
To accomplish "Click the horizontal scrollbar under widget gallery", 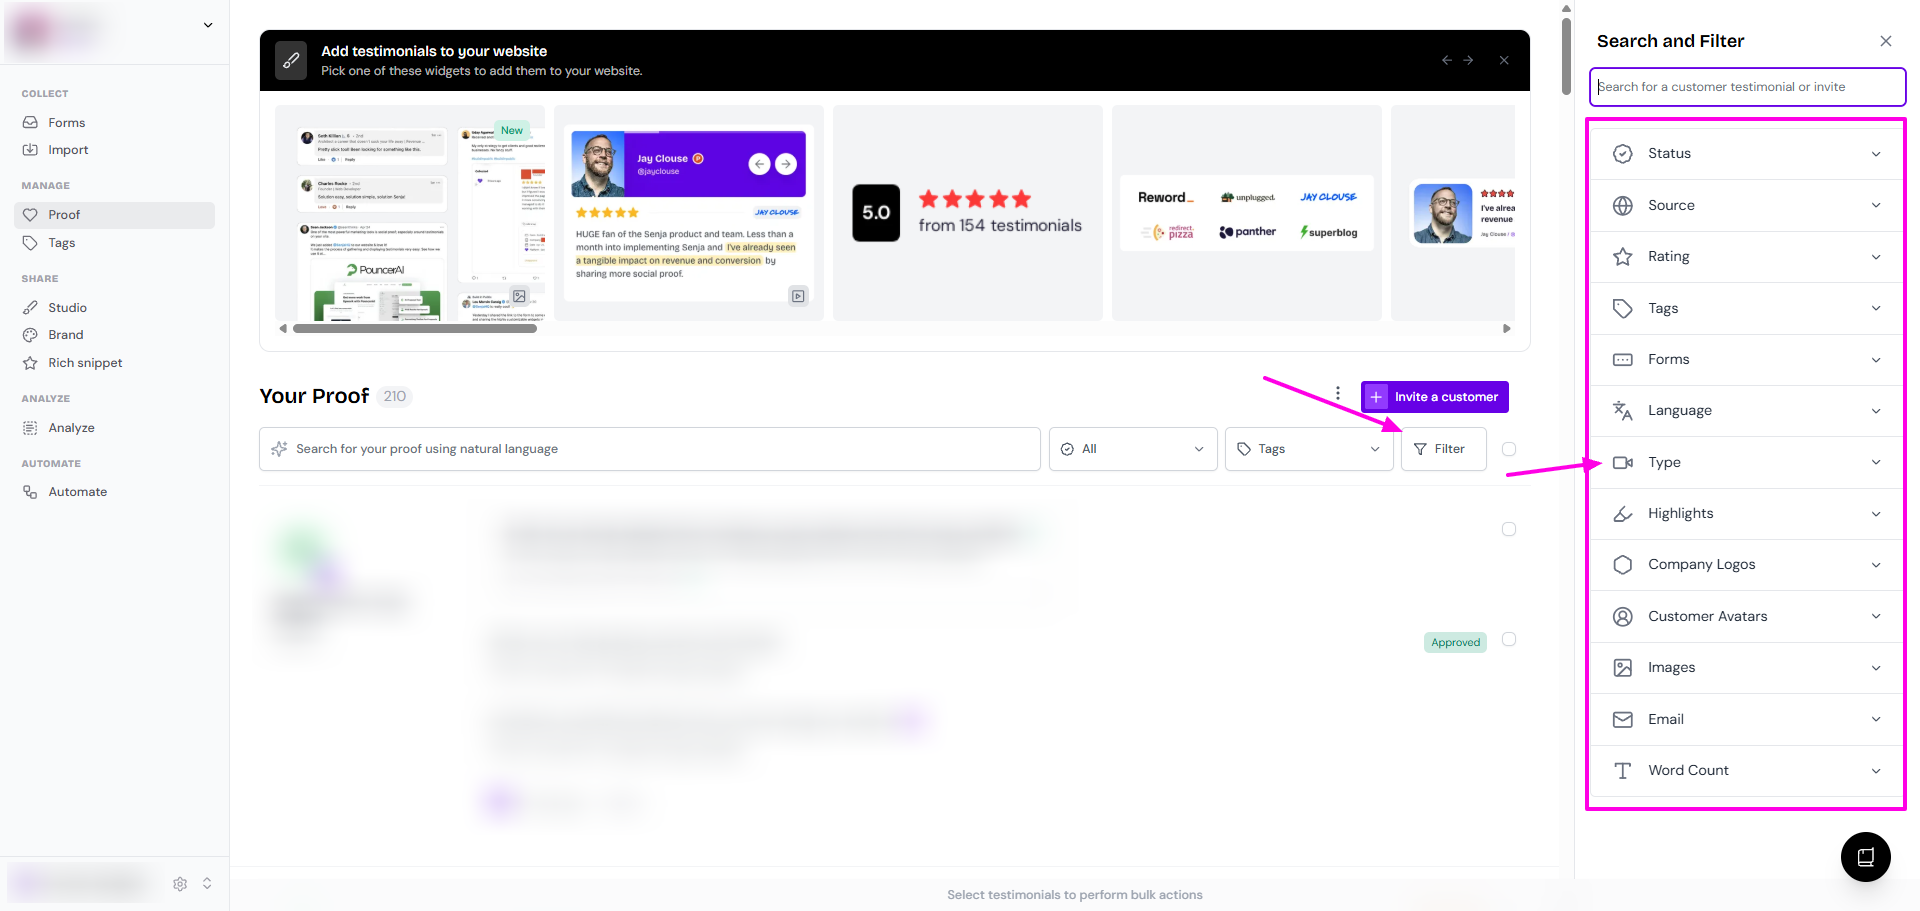I will point(414,328).
